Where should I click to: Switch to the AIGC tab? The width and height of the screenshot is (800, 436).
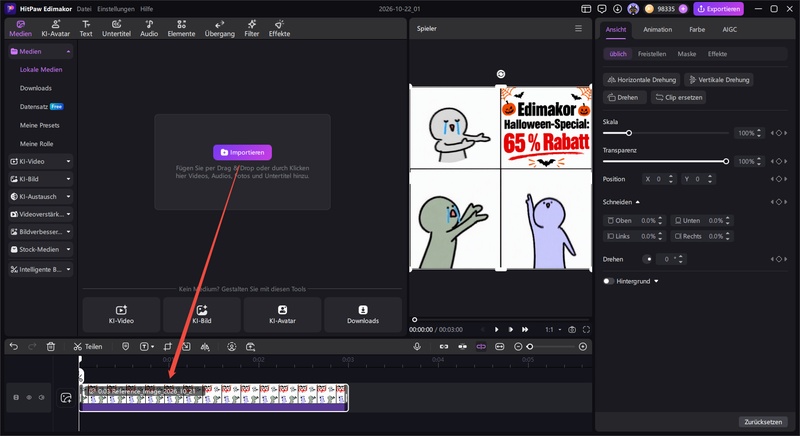tap(730, 30)
